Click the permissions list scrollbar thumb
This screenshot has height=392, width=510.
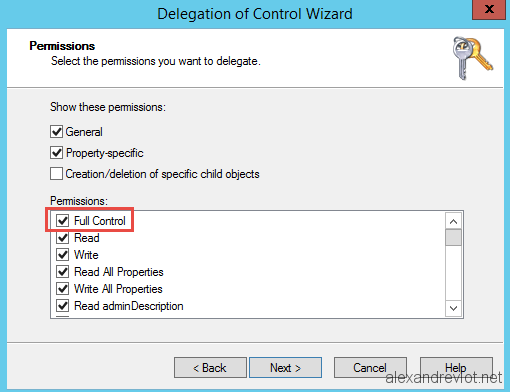453,237
